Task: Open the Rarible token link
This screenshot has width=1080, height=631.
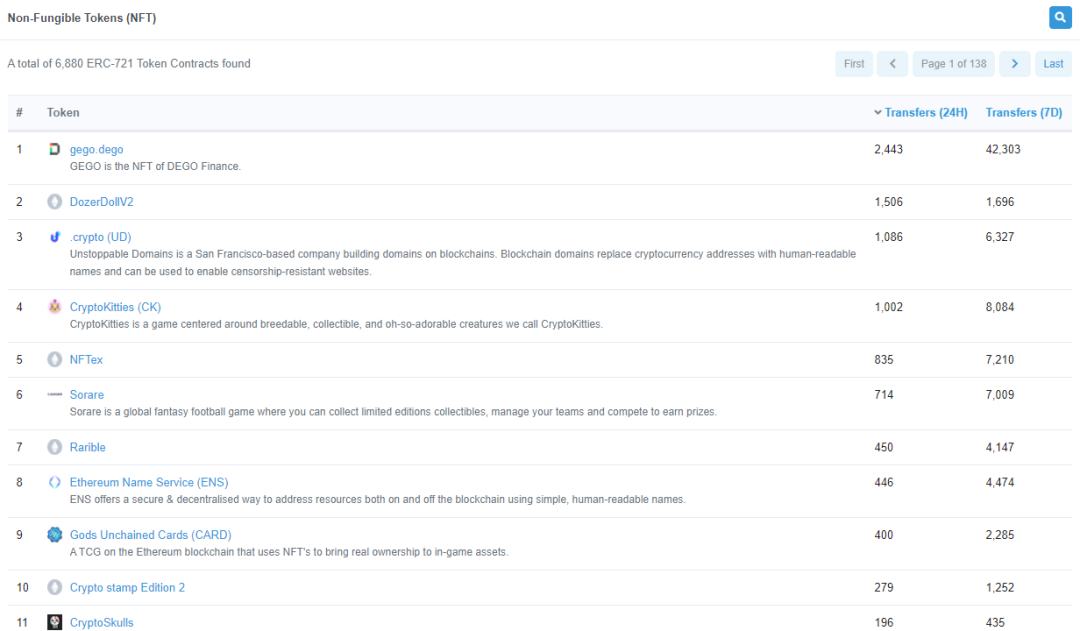Action: [x=87, y=447]
